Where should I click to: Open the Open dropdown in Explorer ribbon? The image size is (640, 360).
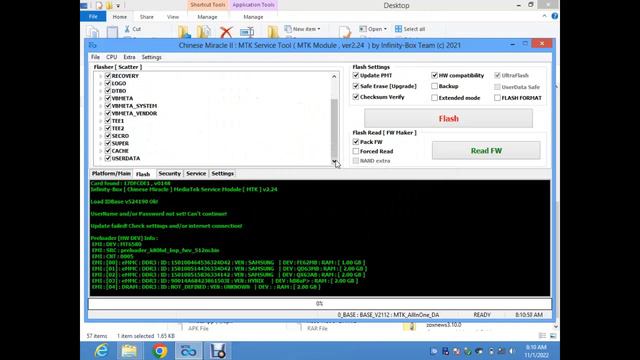click(x=373, y=29)
